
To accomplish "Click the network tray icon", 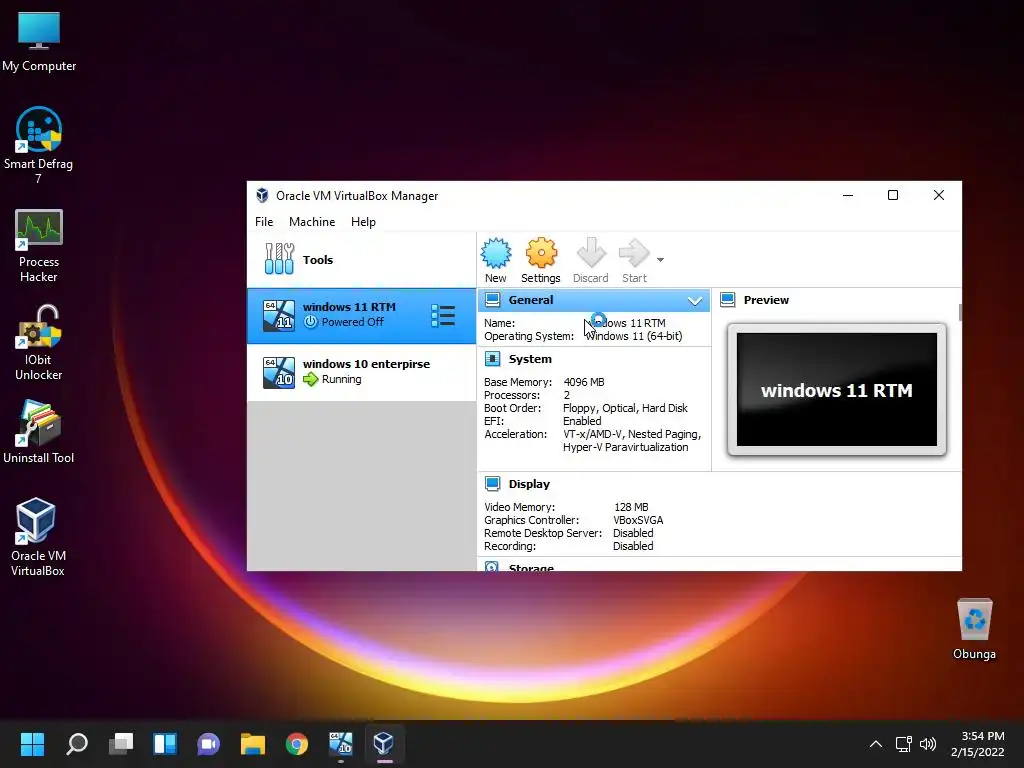I will (x=903, y=744).
